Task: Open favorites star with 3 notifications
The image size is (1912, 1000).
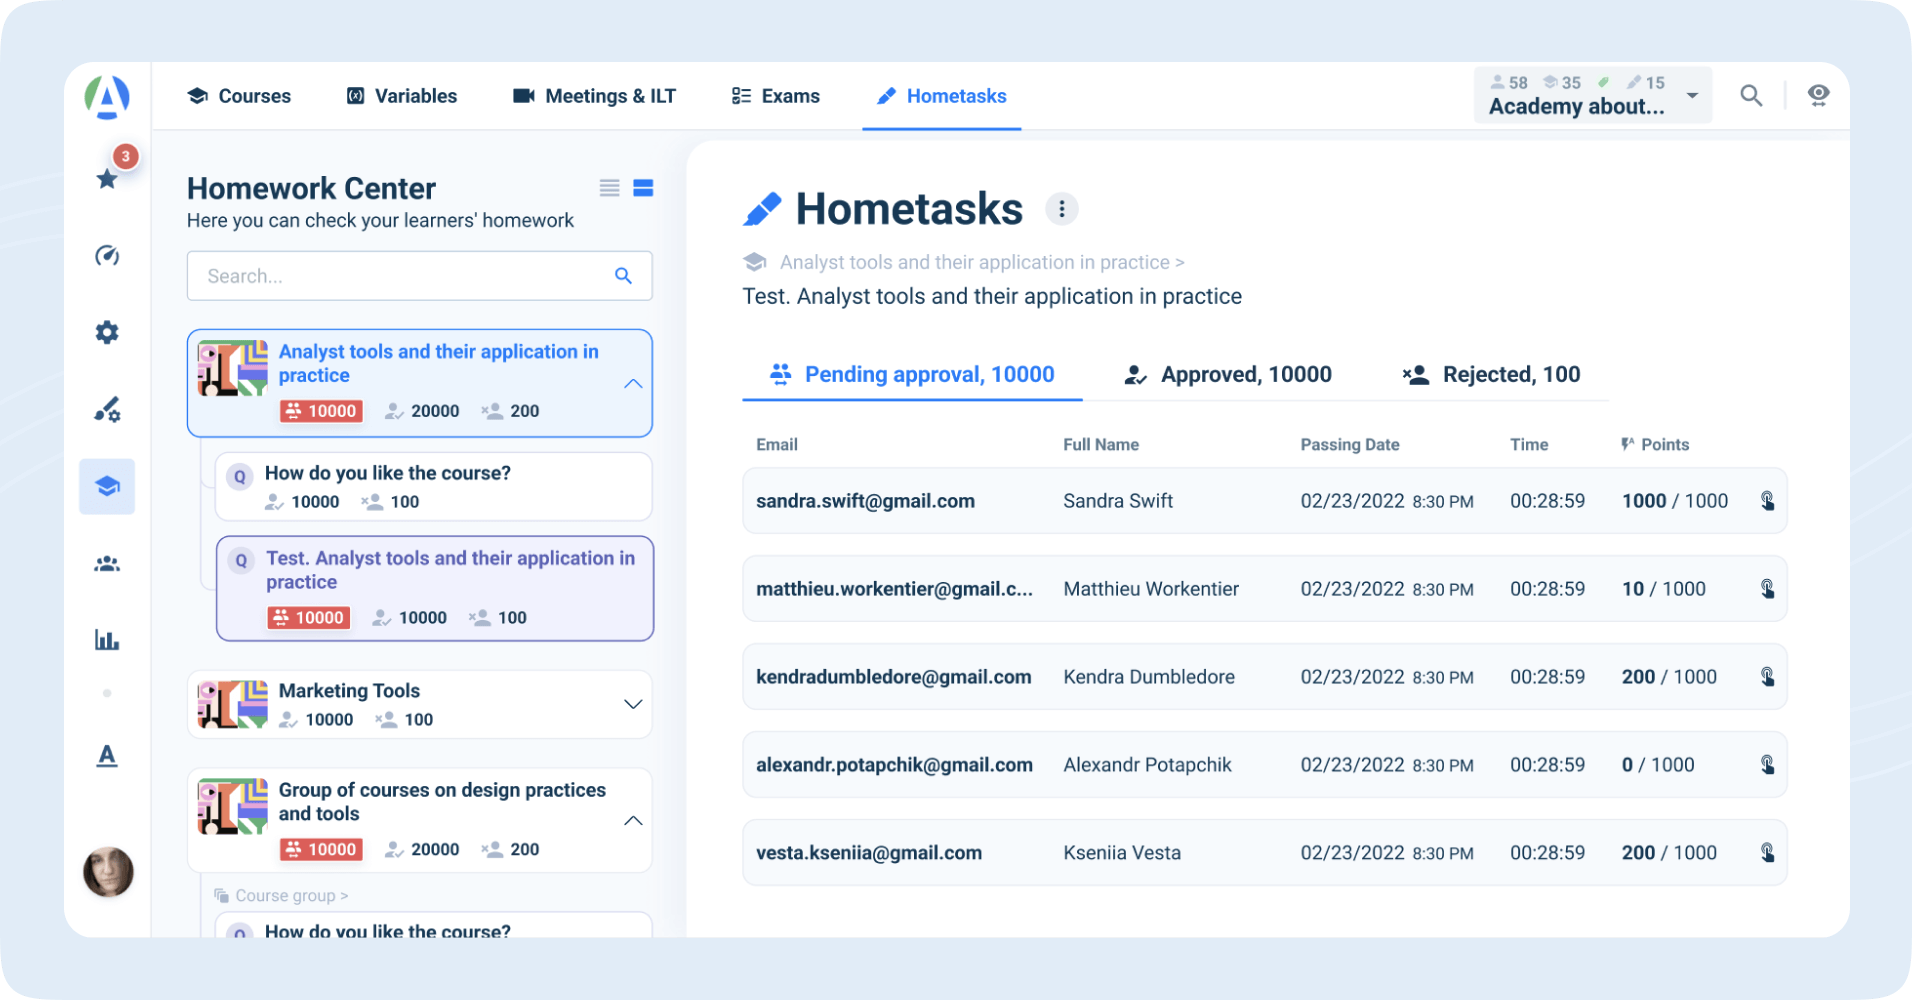Action: pos(107,179)
